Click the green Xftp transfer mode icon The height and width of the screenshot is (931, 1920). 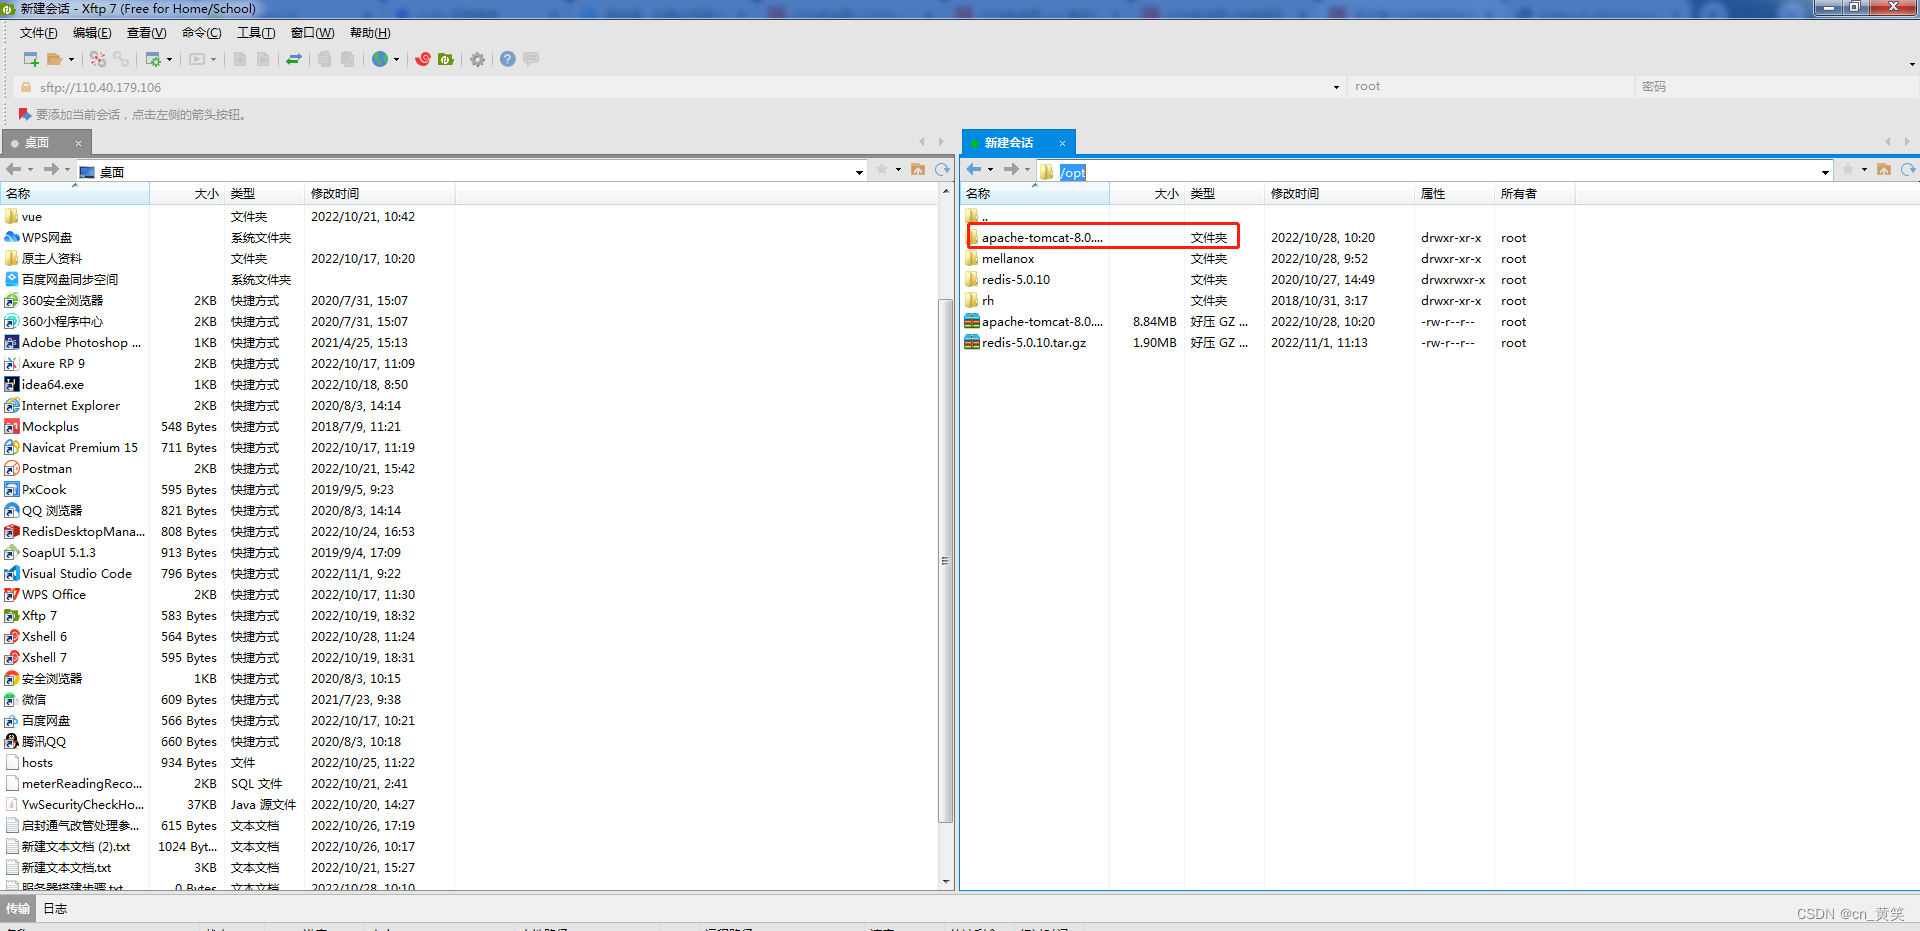[x=446, y=59]
